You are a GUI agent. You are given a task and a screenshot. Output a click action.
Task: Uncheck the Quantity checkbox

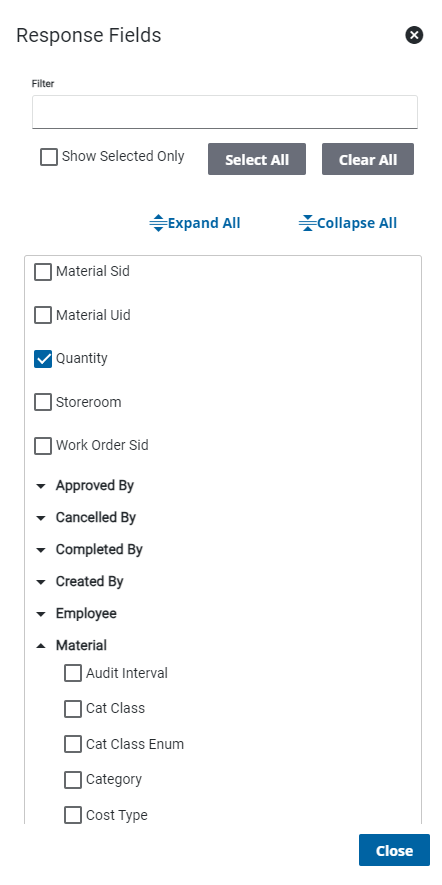coord(43,358)
